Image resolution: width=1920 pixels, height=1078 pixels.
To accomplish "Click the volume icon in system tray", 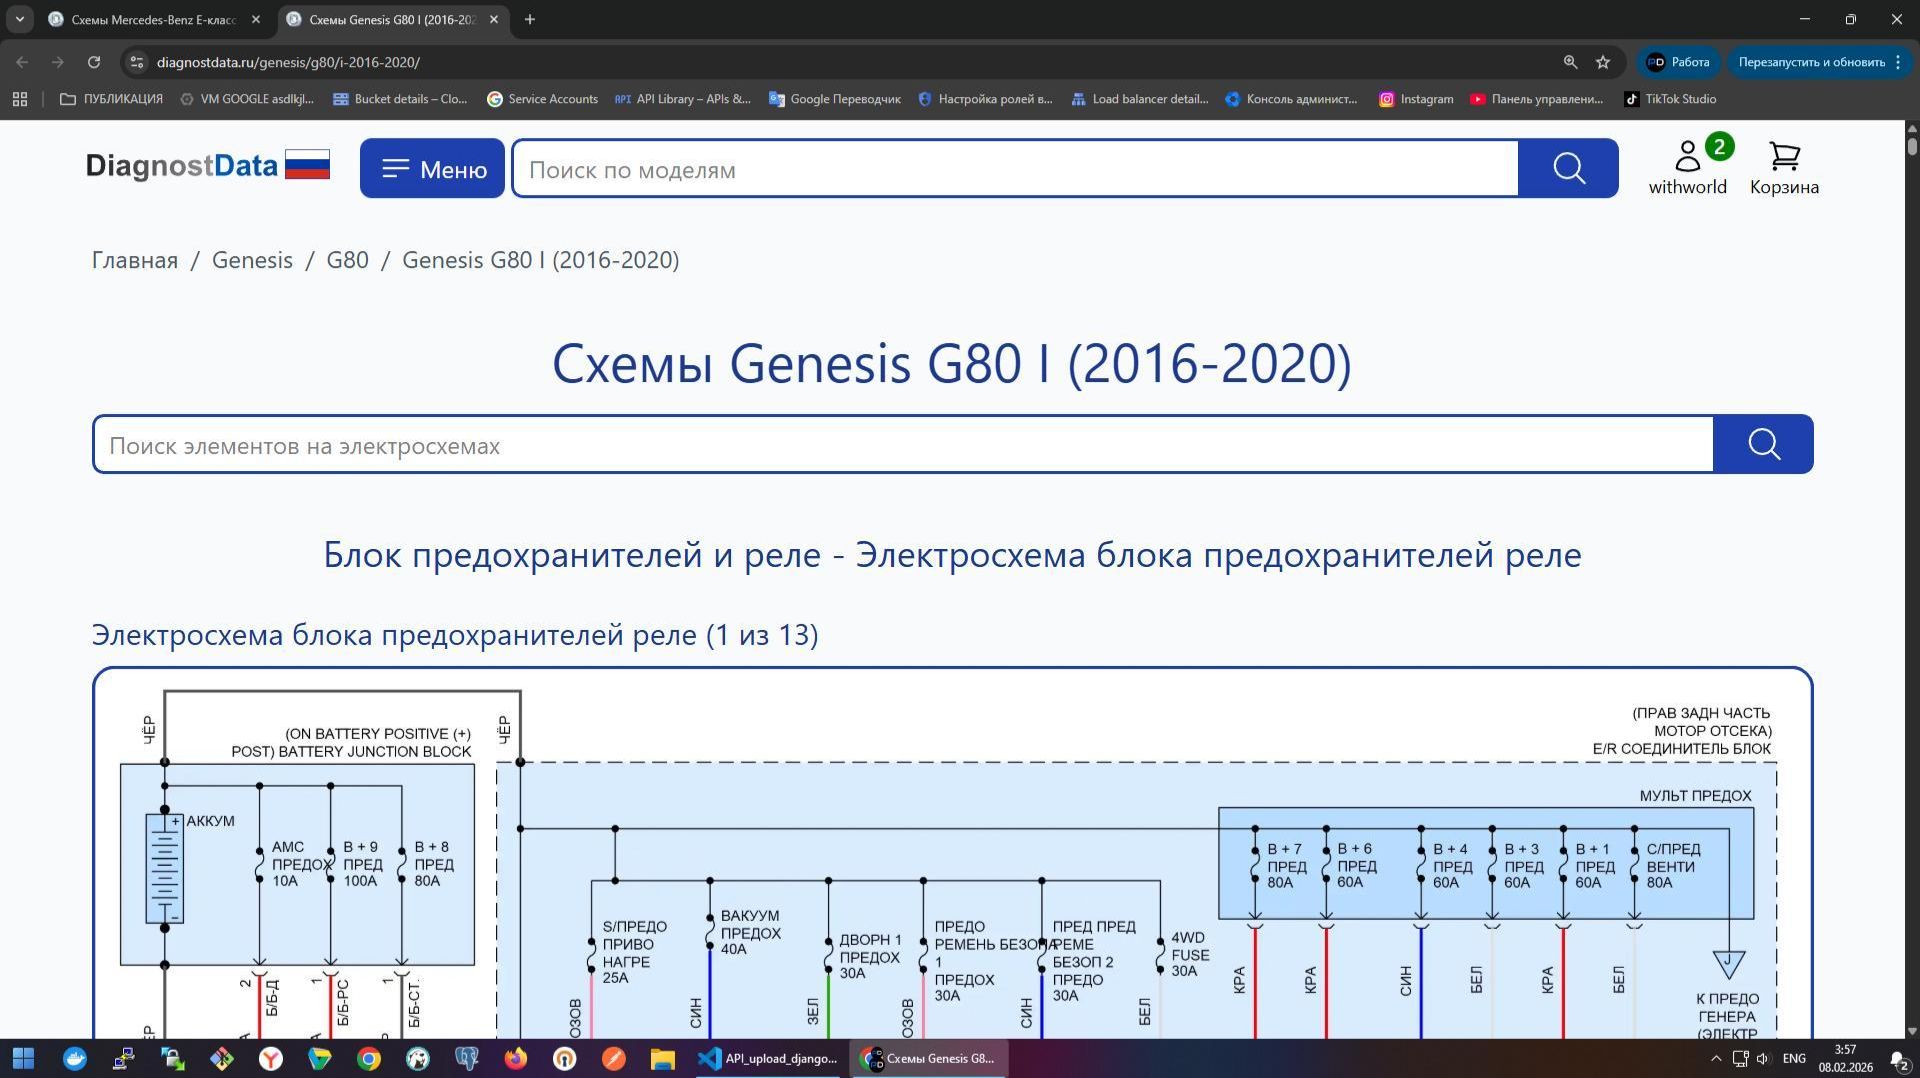I will pos(1762,1058).
